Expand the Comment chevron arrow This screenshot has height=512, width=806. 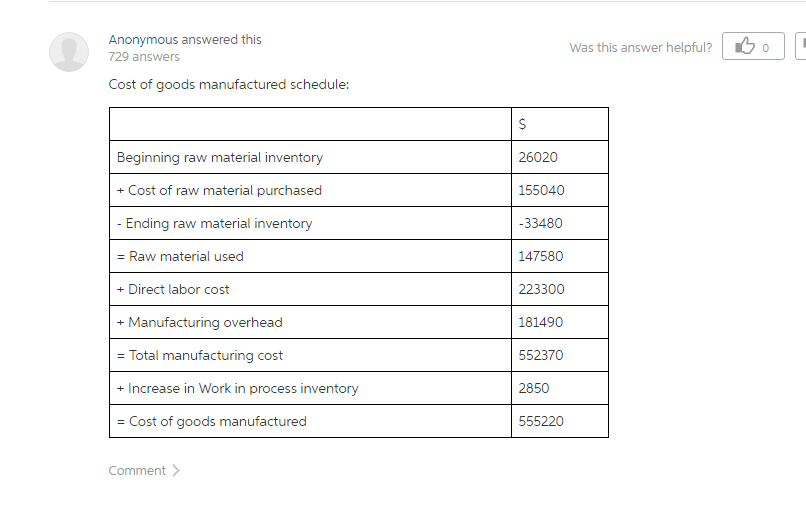176,470
